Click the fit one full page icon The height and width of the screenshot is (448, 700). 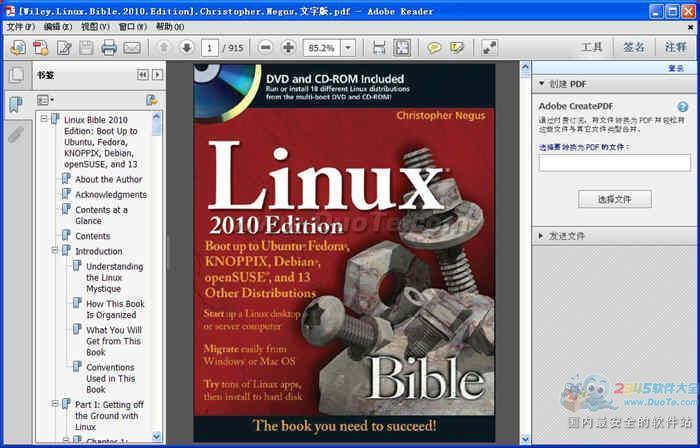(x=402, y=47)
